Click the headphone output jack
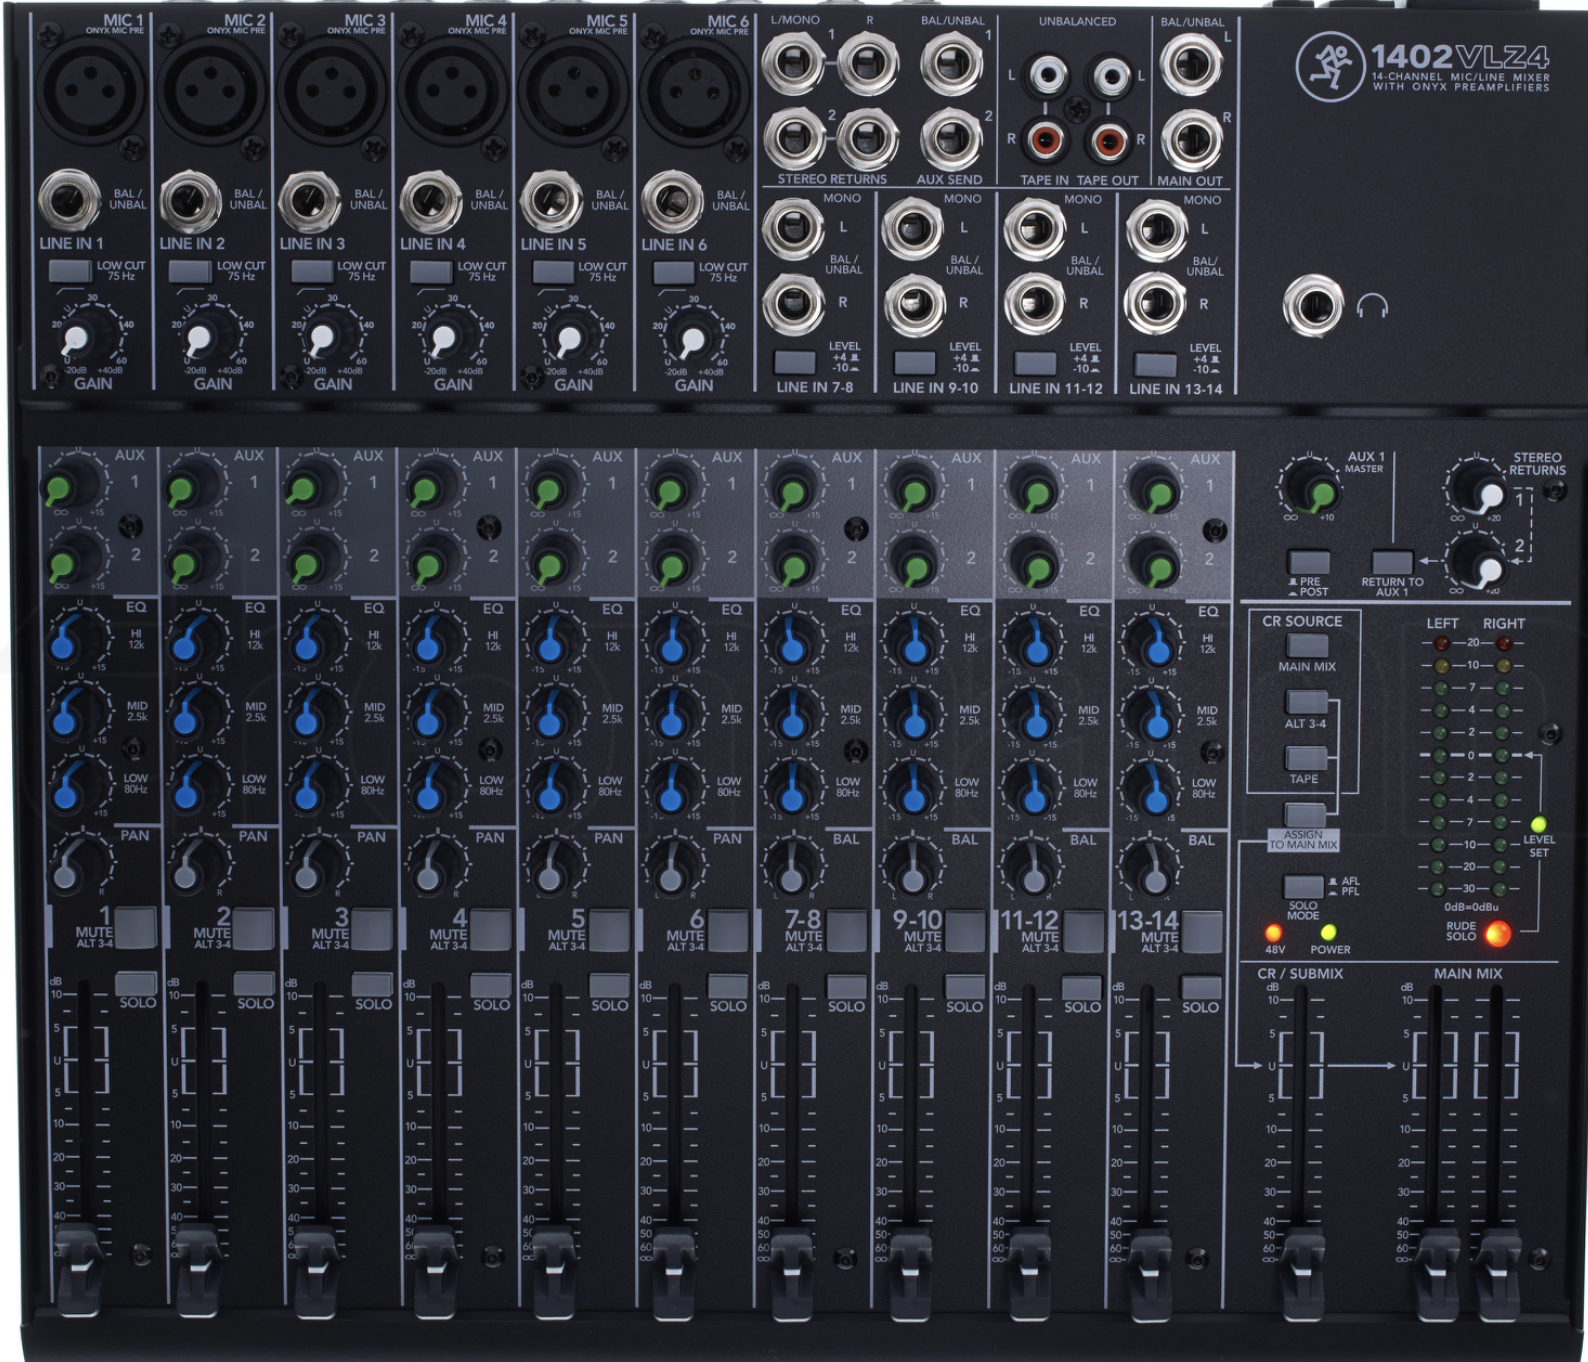The height and width of the screenshot is (1362, 1588). tap(1313, 306)
